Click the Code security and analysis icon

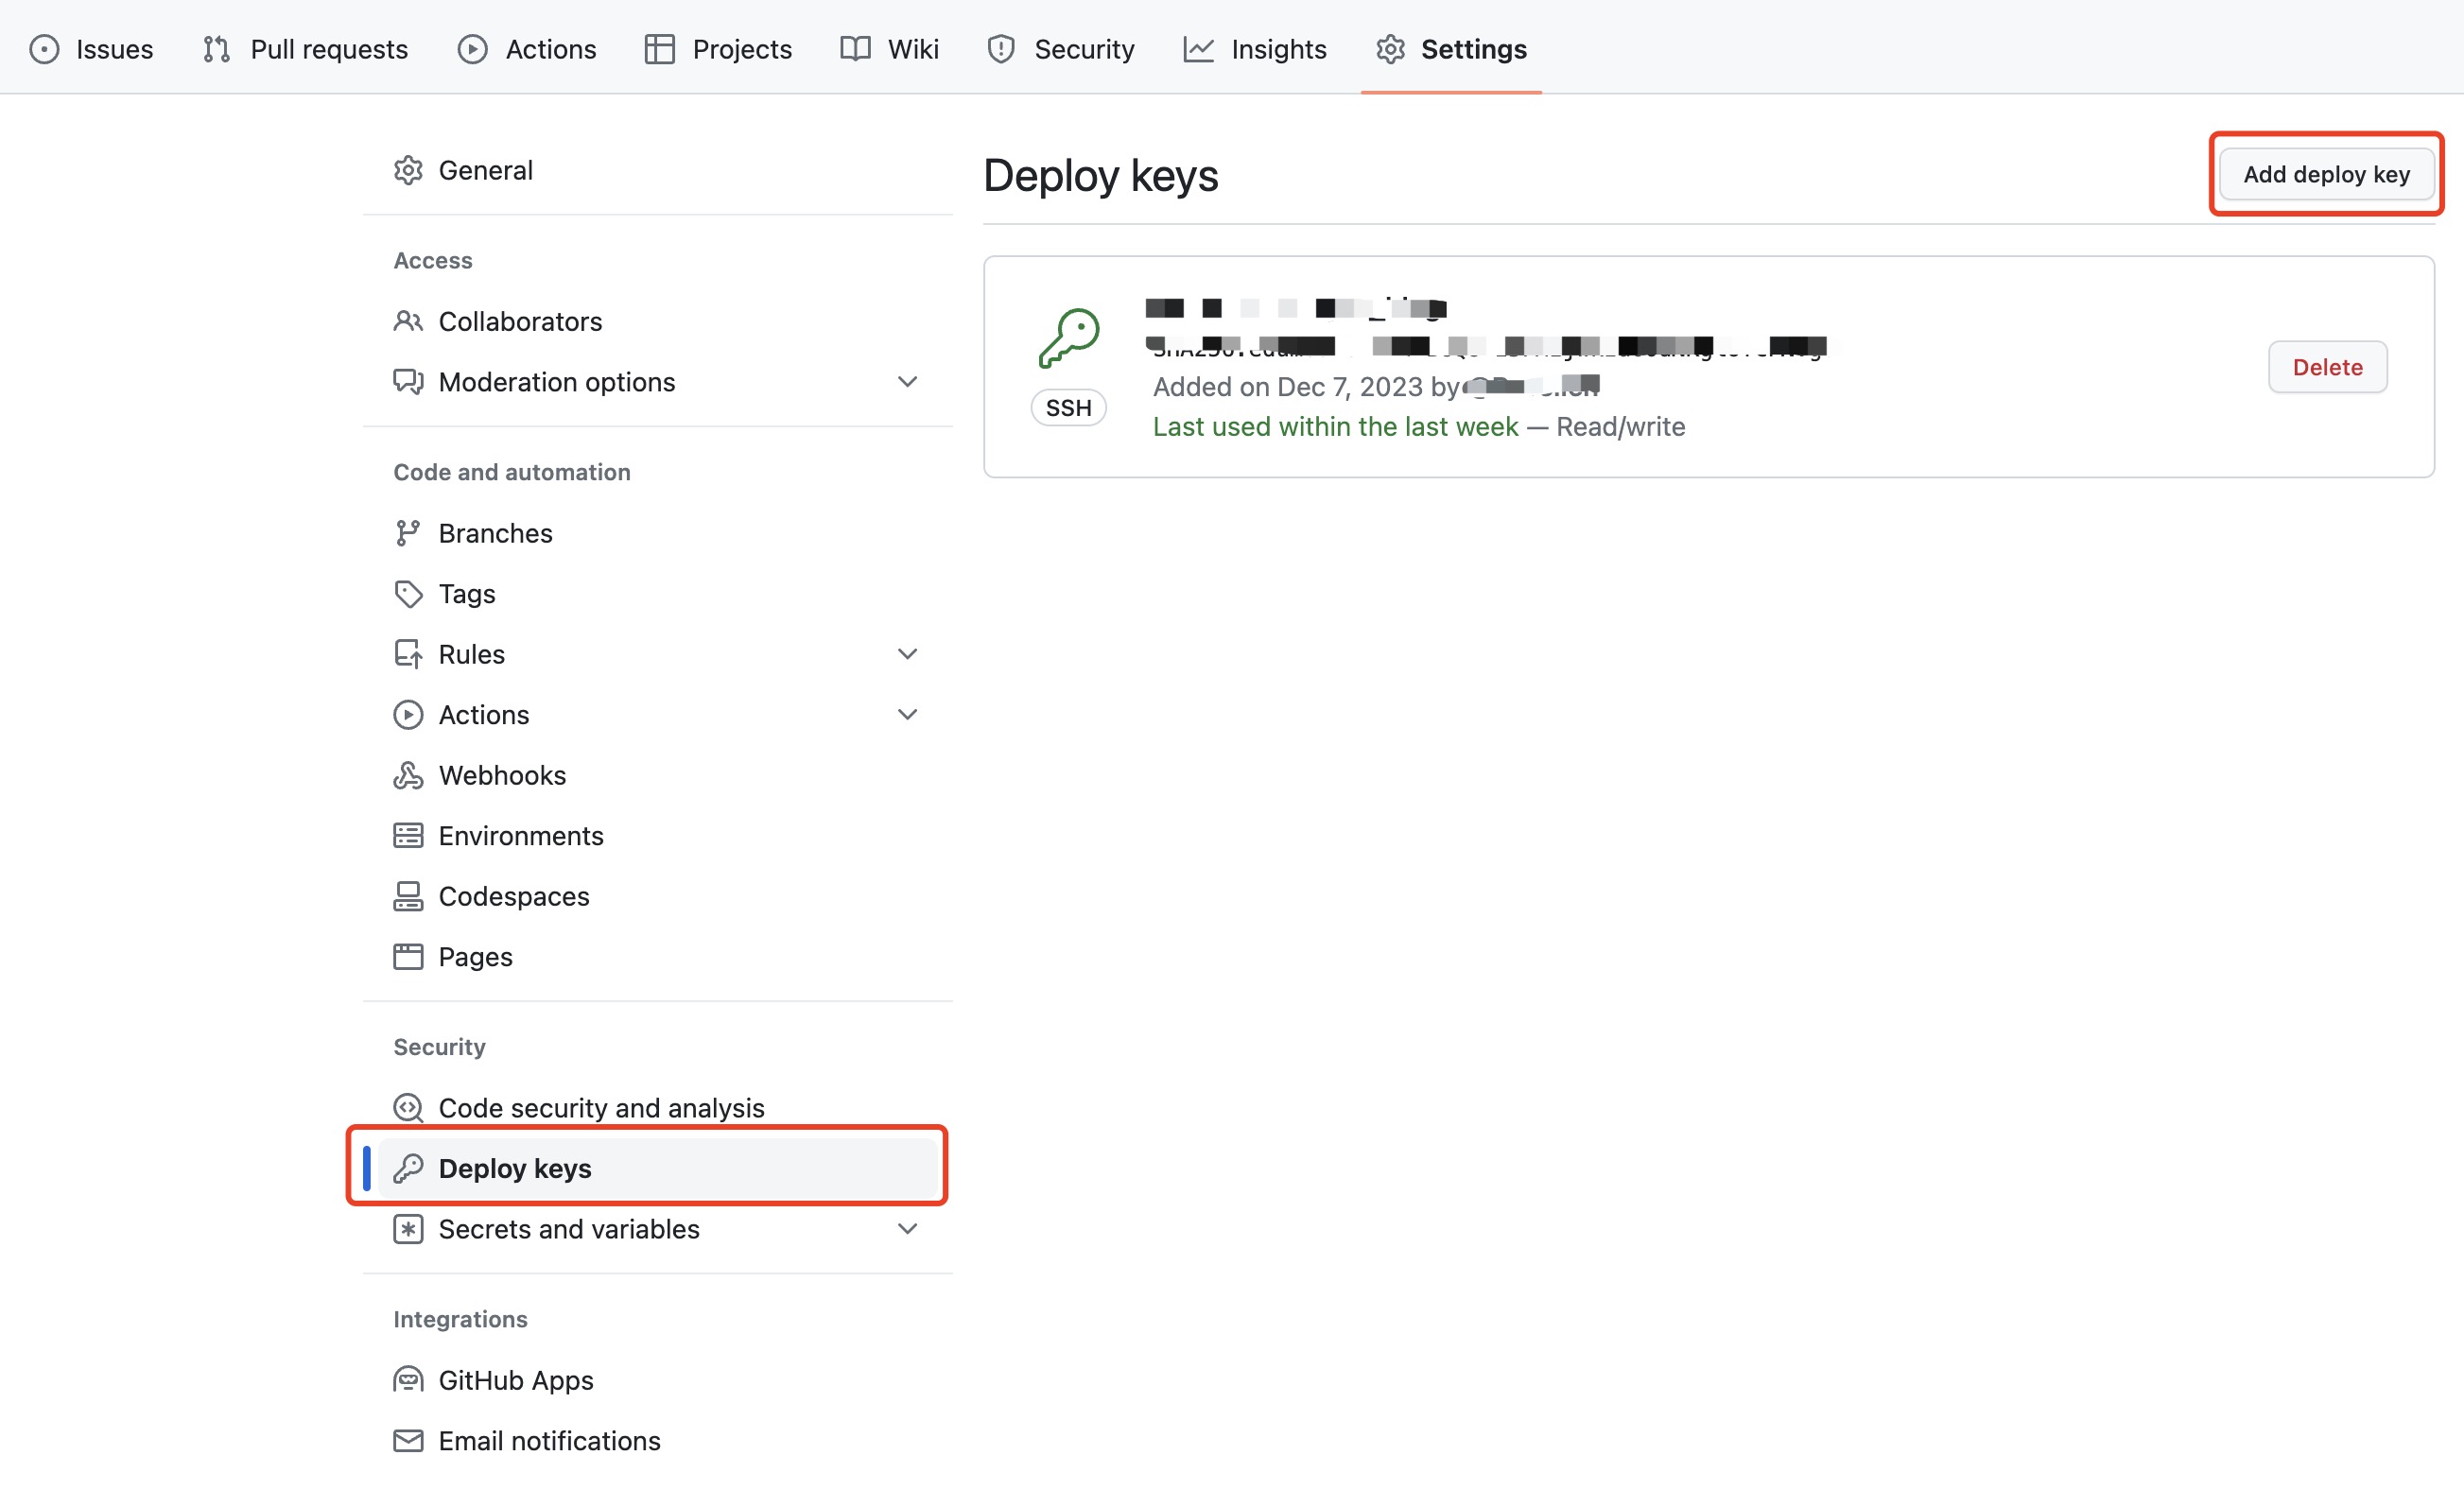click(x=407, y=1108)
